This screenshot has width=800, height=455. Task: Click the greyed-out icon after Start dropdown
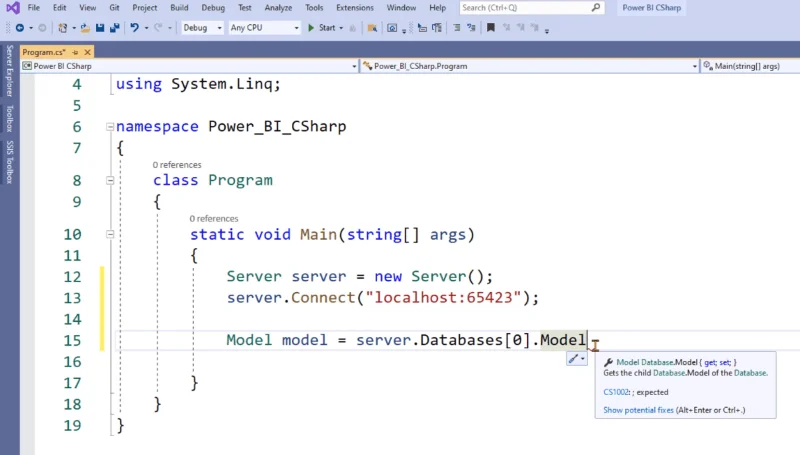353,28
